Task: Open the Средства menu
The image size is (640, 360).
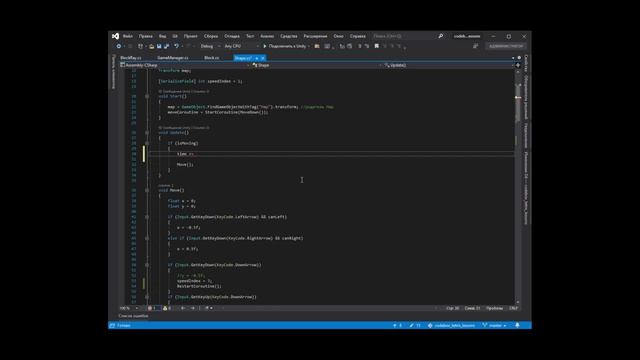Action: (289, 36)
